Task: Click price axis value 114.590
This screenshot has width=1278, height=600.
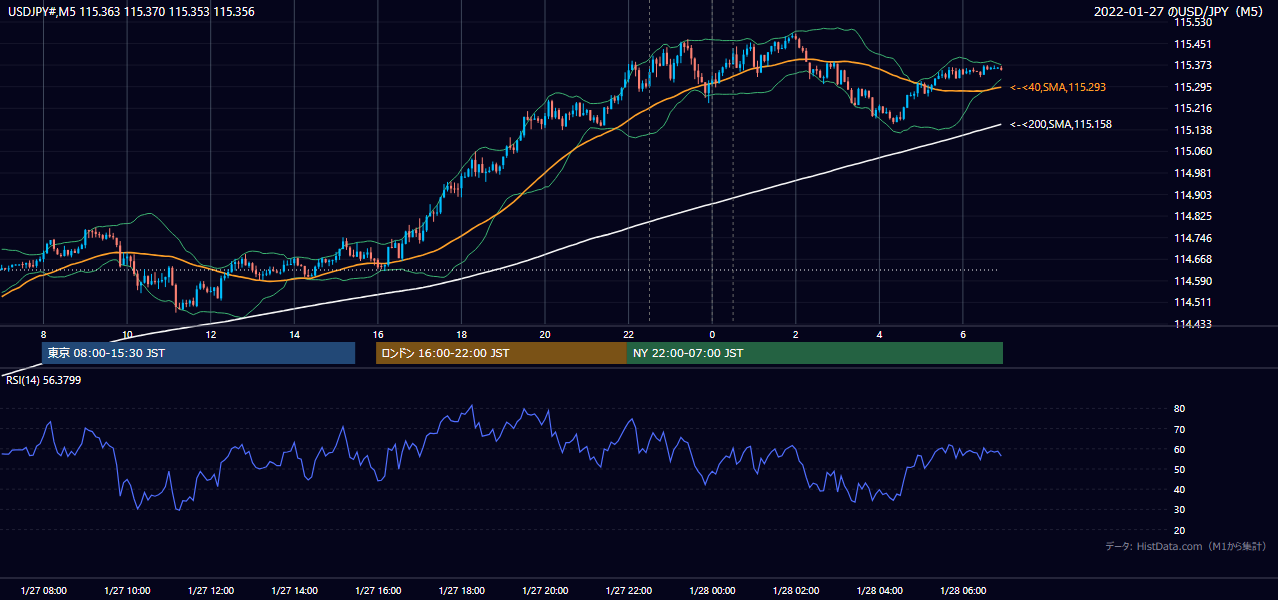Action: [1193, 281]
